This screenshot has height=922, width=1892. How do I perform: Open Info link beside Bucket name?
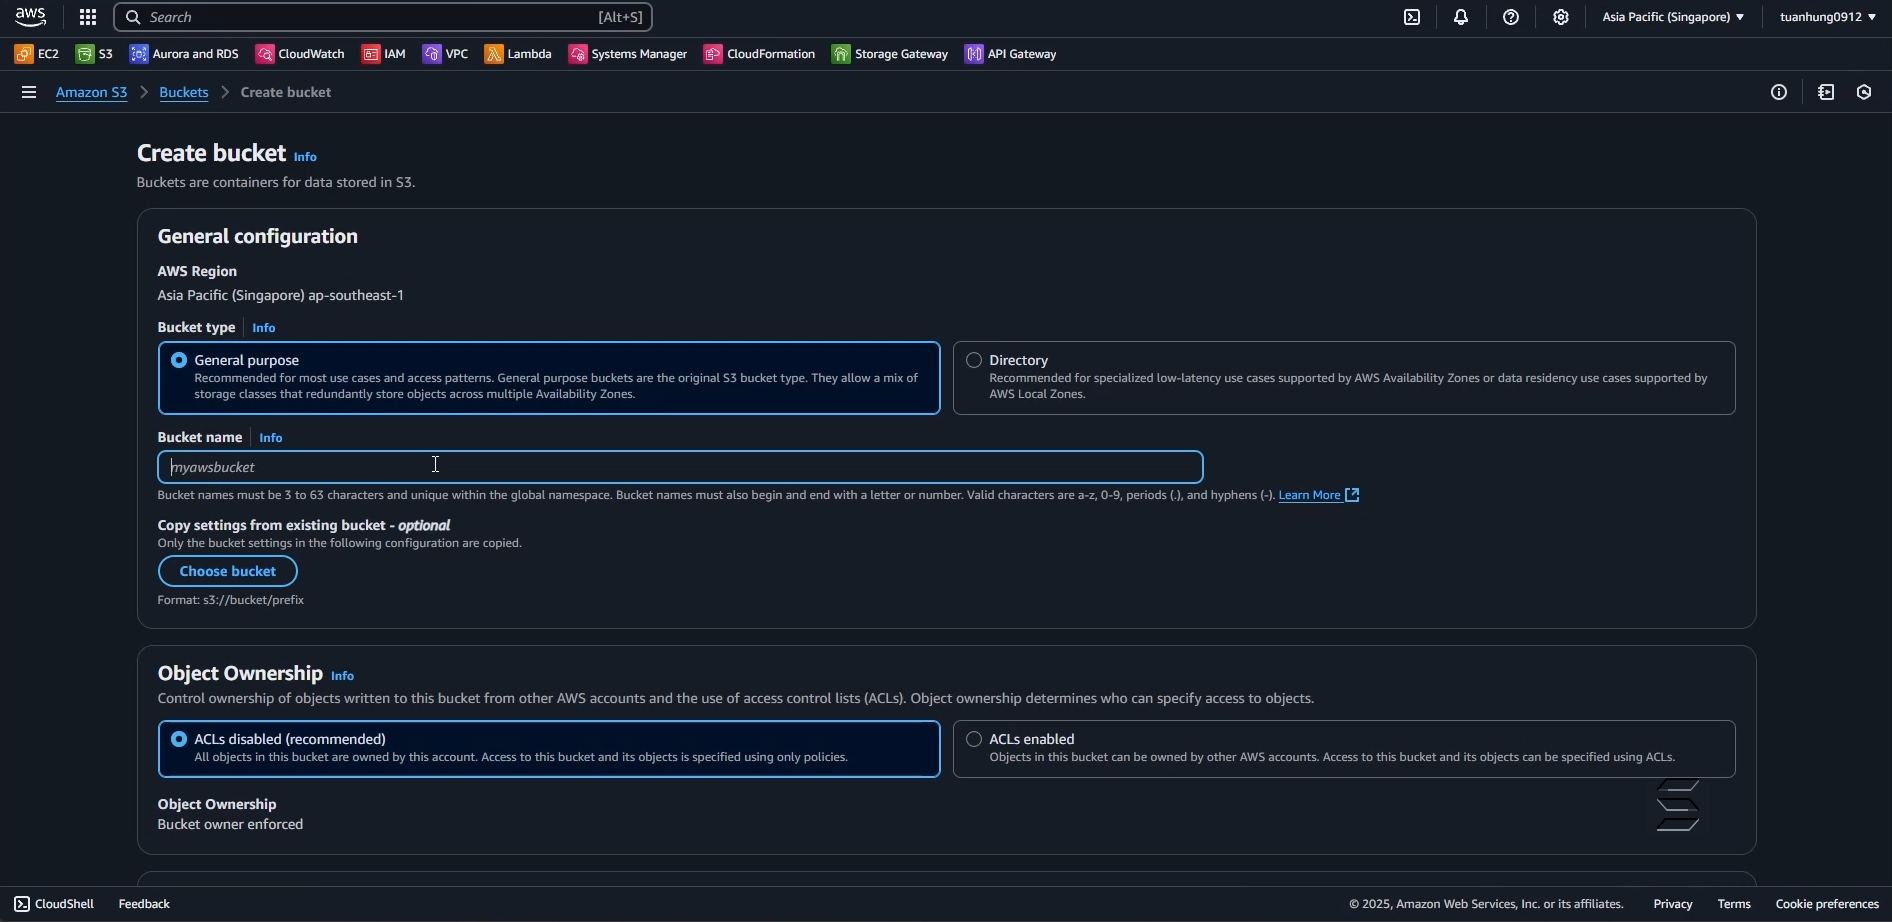271,438
